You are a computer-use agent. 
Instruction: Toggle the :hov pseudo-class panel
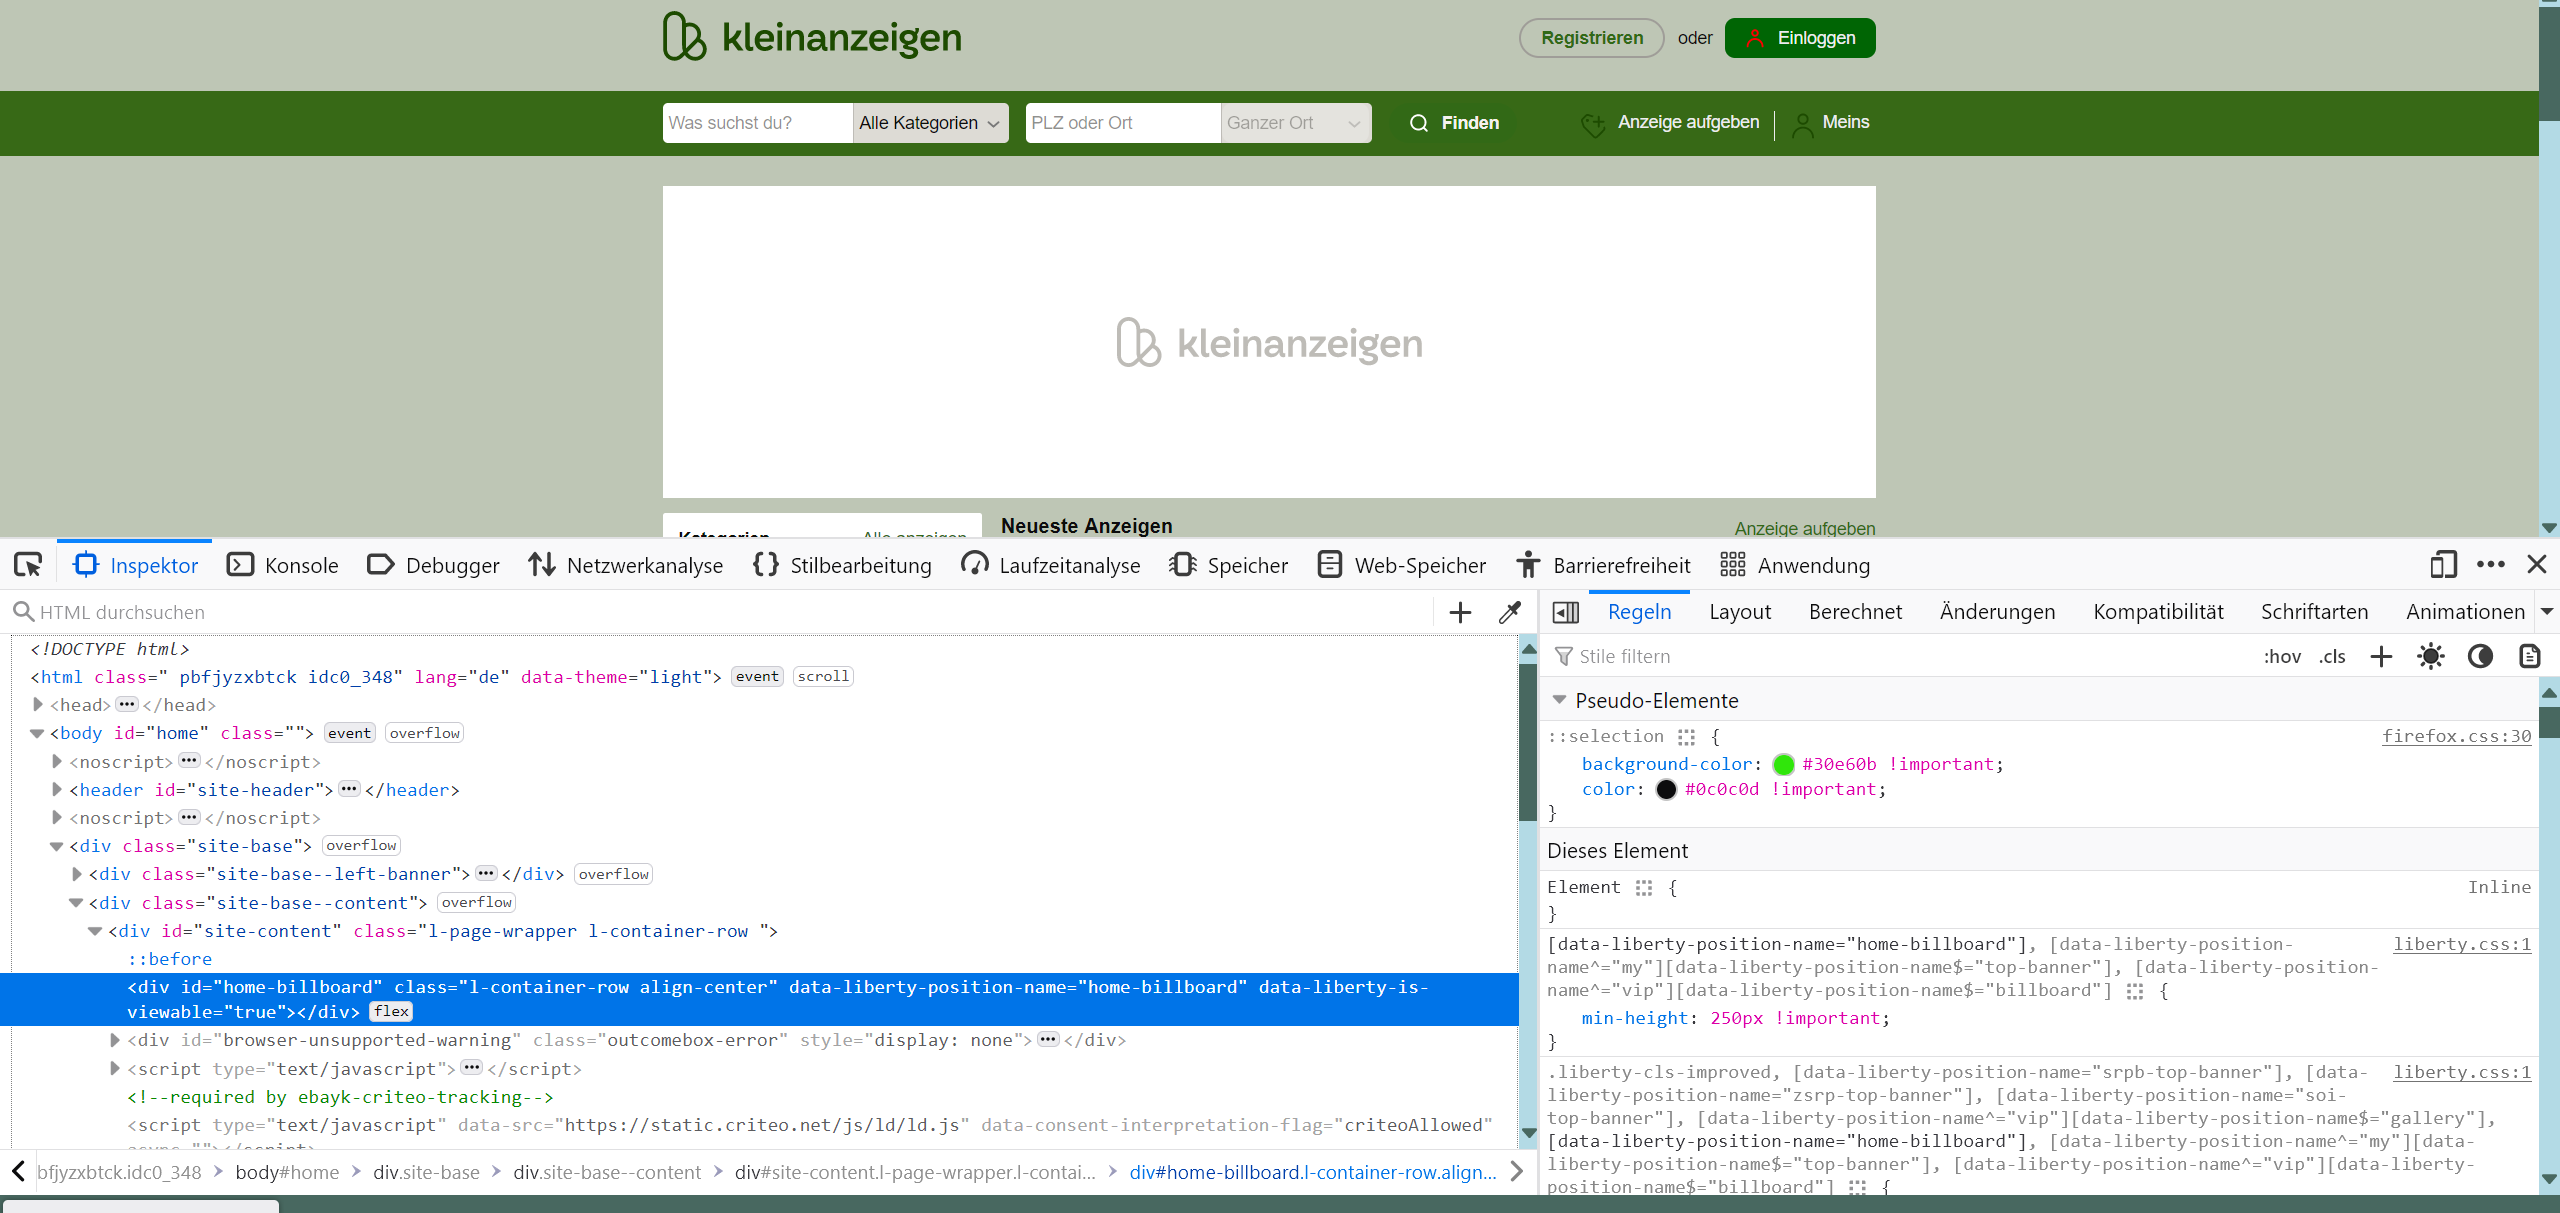pos(2282,656)
